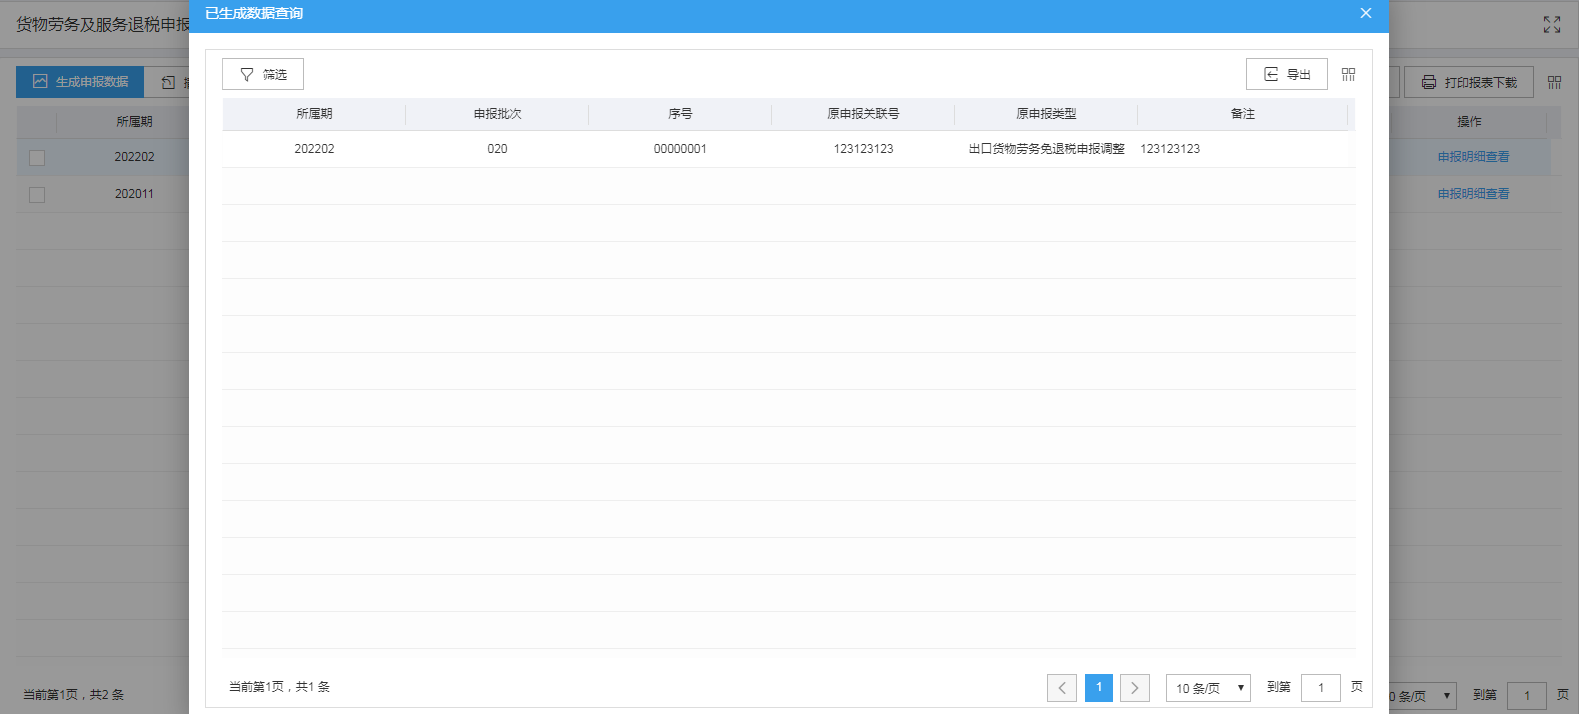Click the 导出 export button
1579x714 pixels.
1287,74
